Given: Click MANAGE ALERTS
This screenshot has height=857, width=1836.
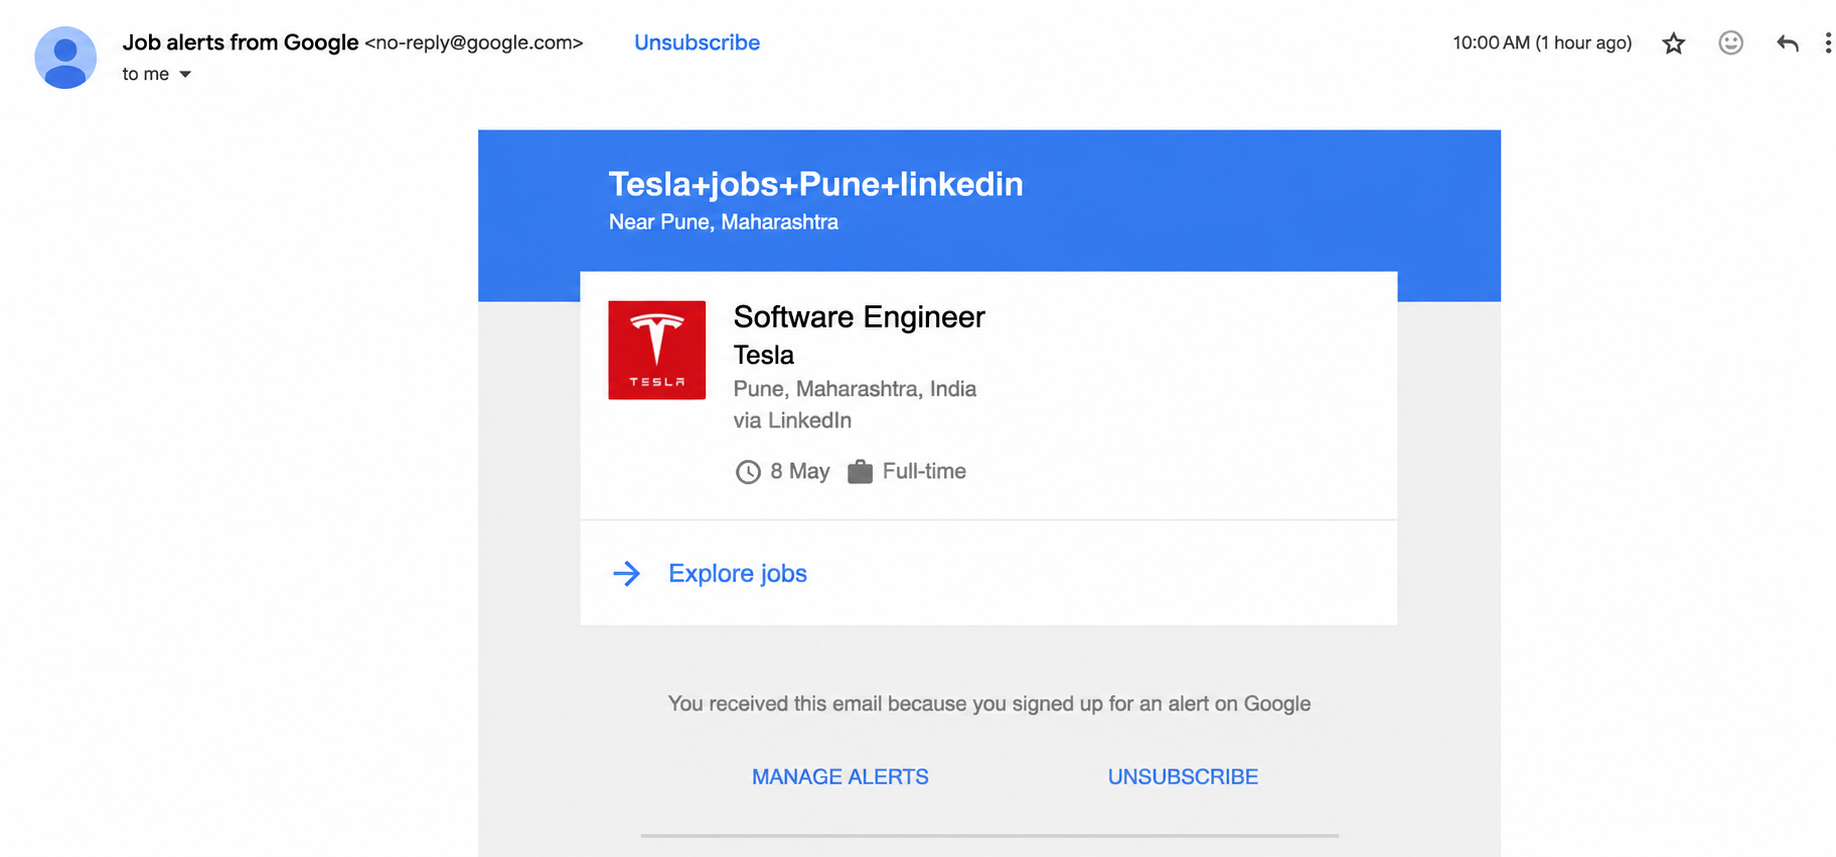Looking at the screenshot, I should tap(840, 777).
